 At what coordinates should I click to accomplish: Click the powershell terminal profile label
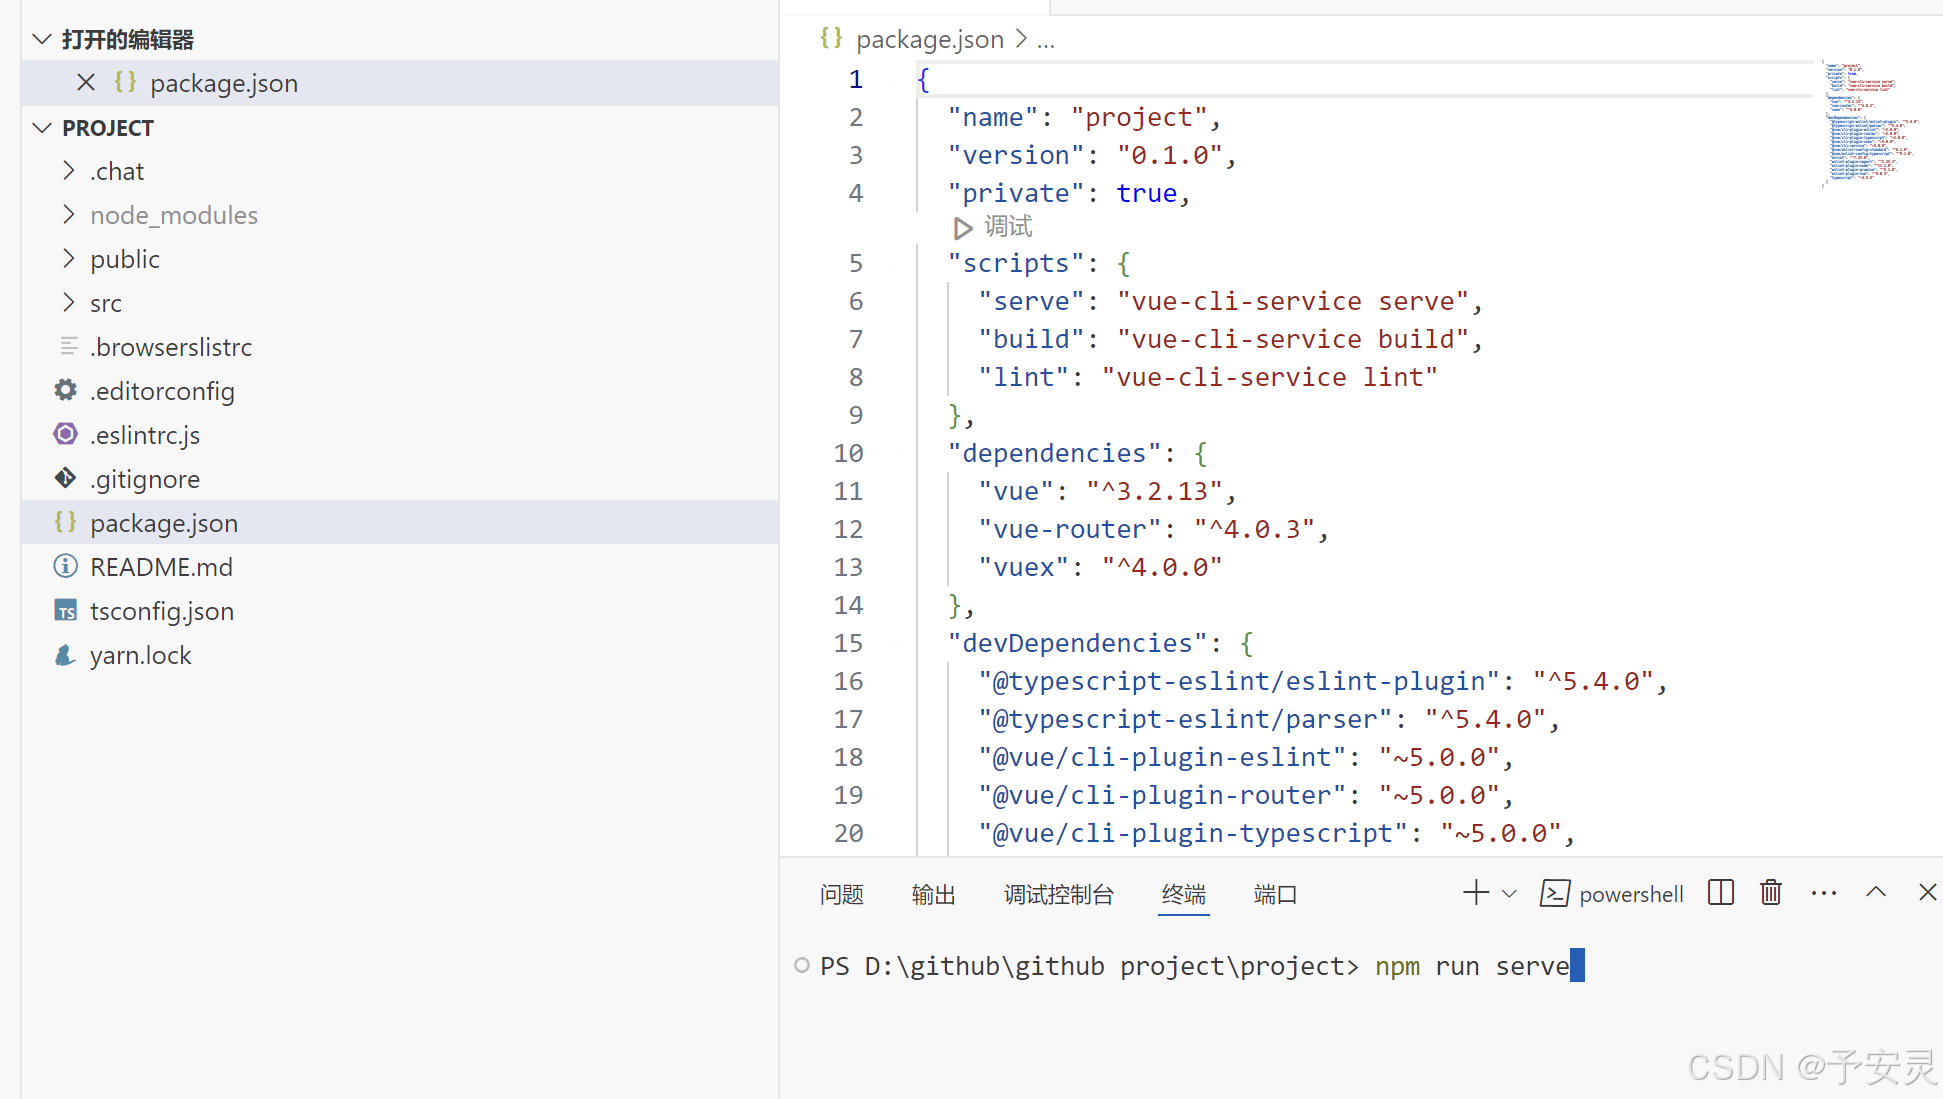point(1630,894)
